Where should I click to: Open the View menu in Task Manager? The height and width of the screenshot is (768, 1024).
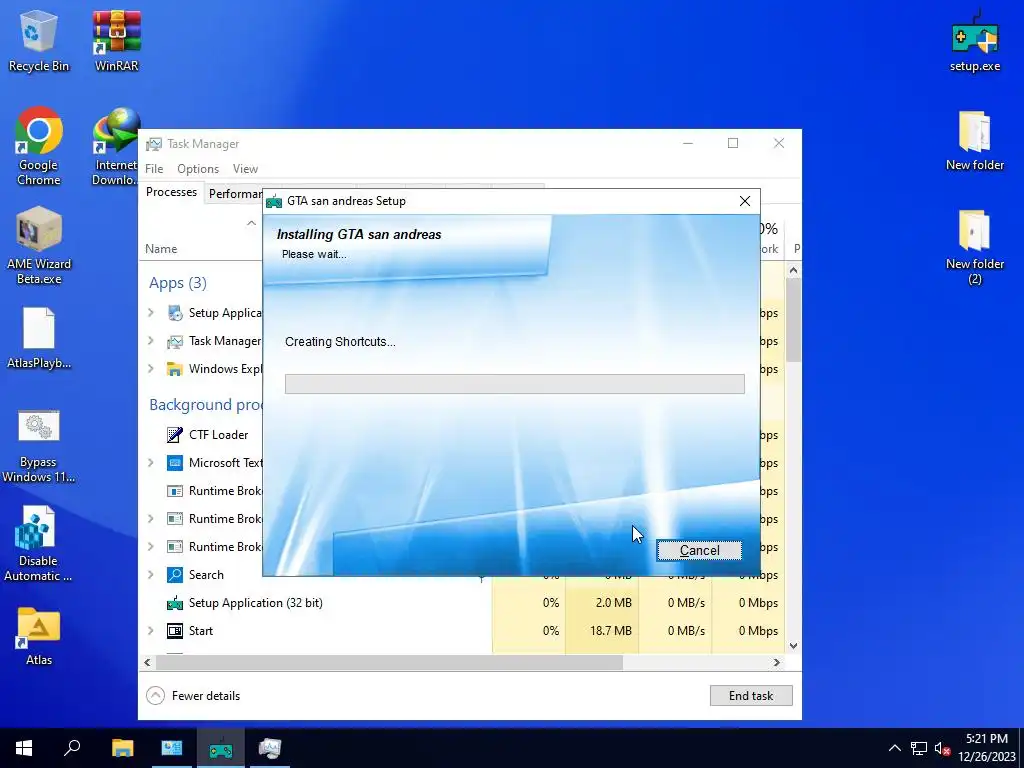245,168
